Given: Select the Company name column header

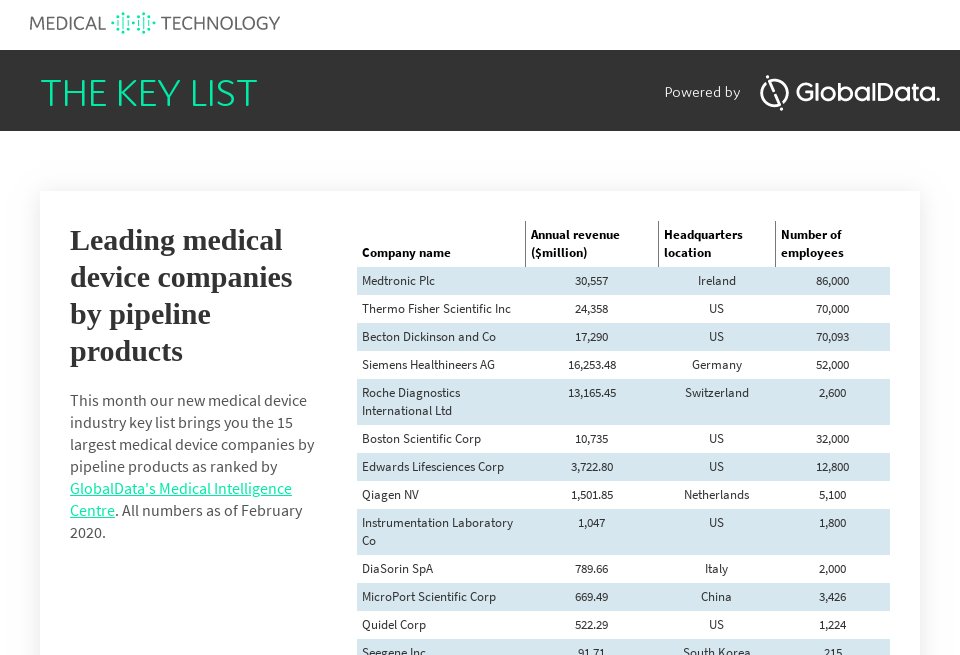Looking at the screenshot, I should coord(406,253).
